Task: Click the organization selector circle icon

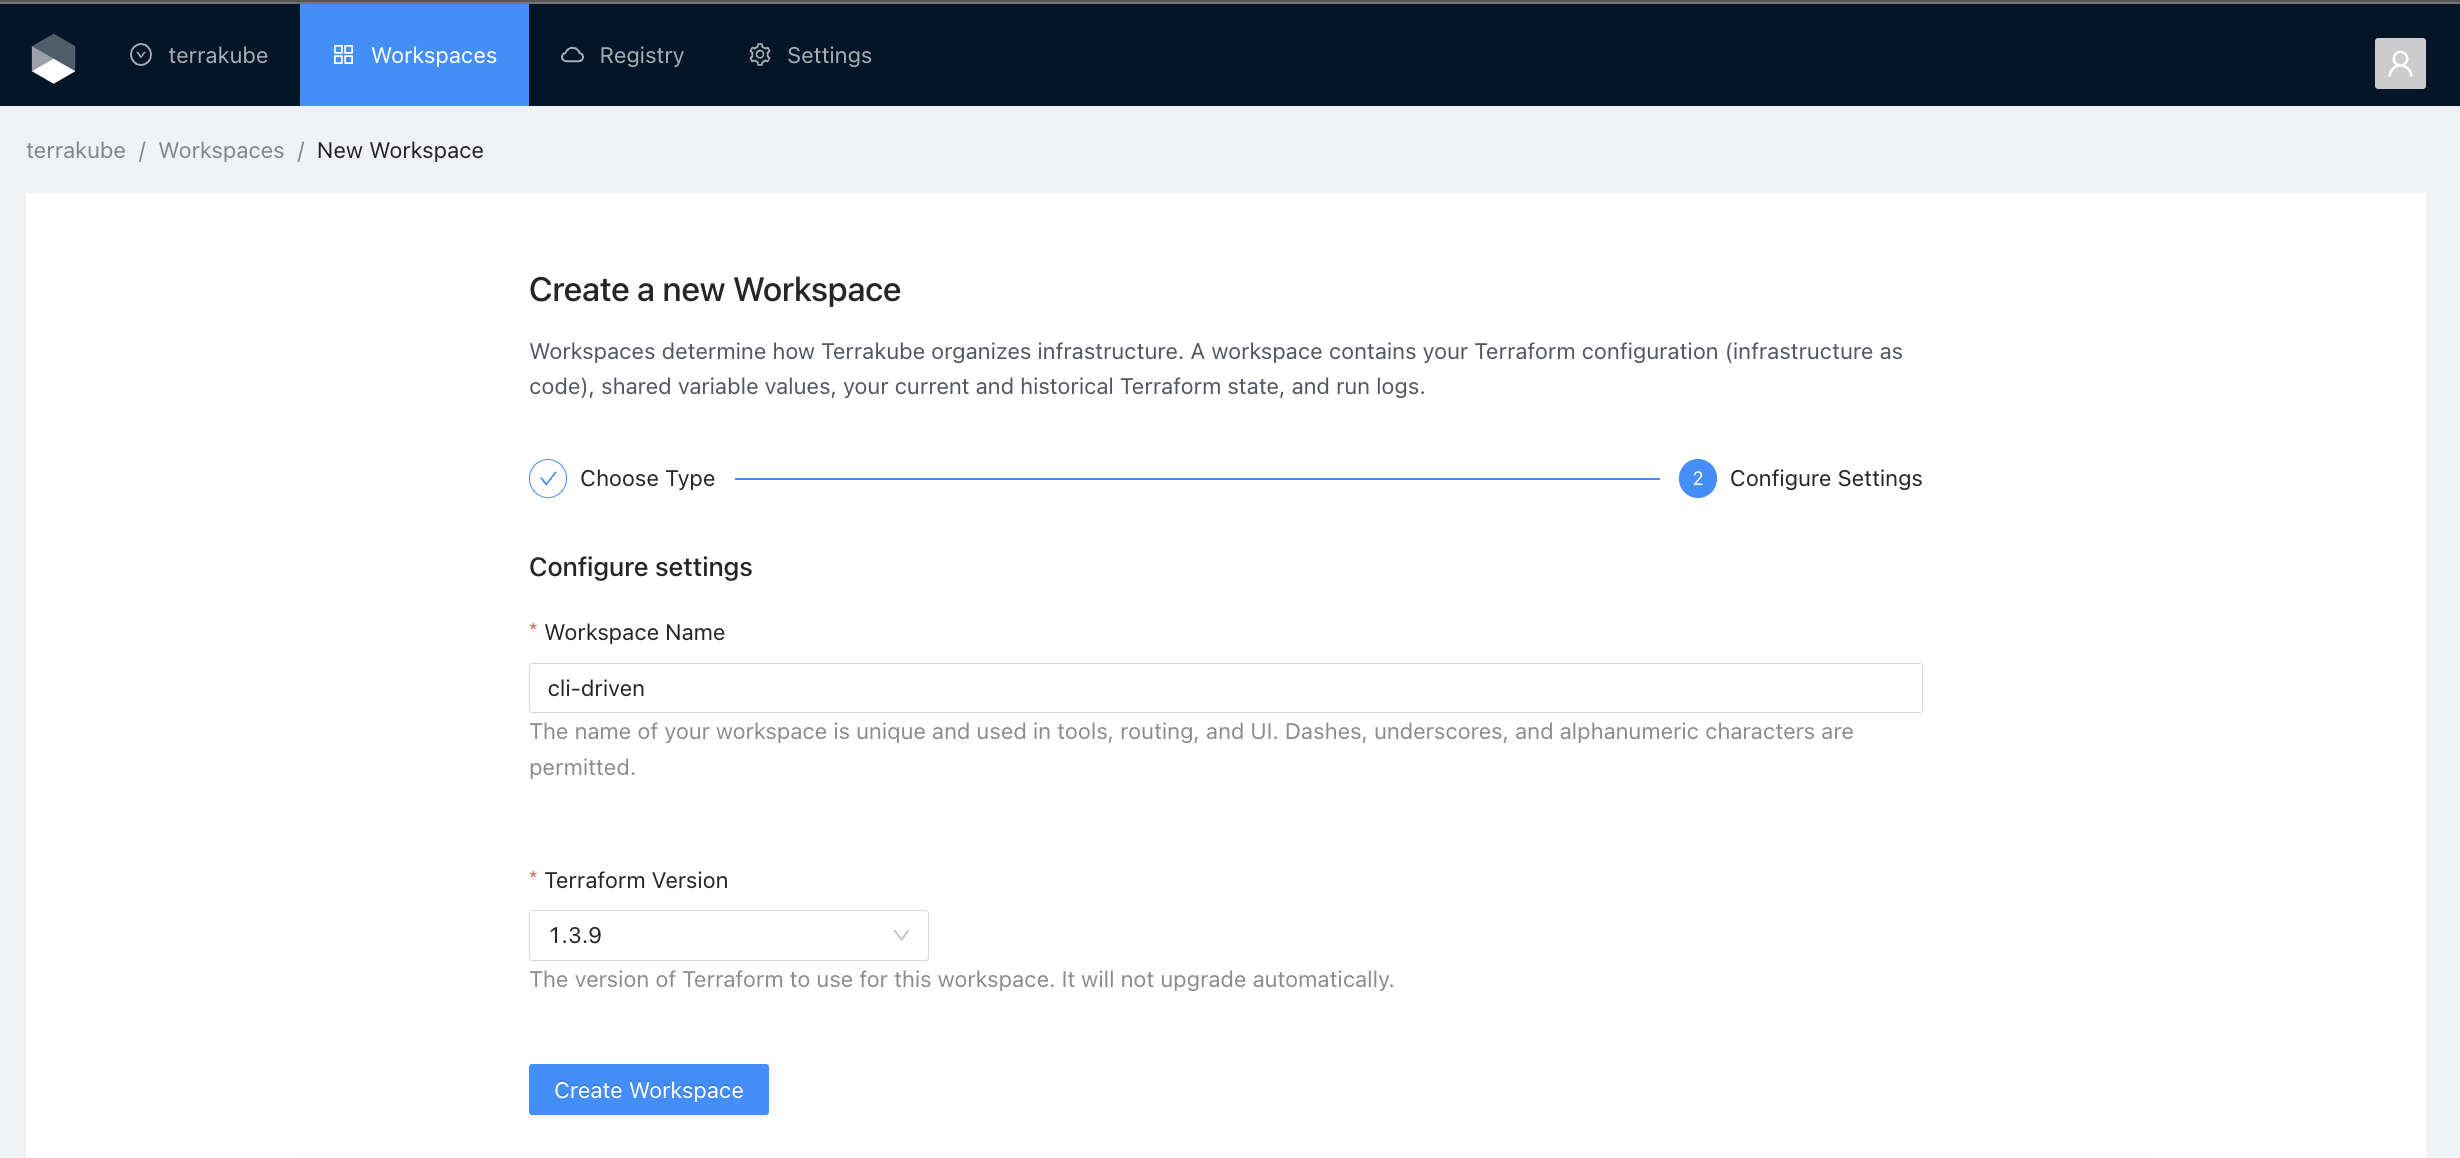Action: point(141,55)
